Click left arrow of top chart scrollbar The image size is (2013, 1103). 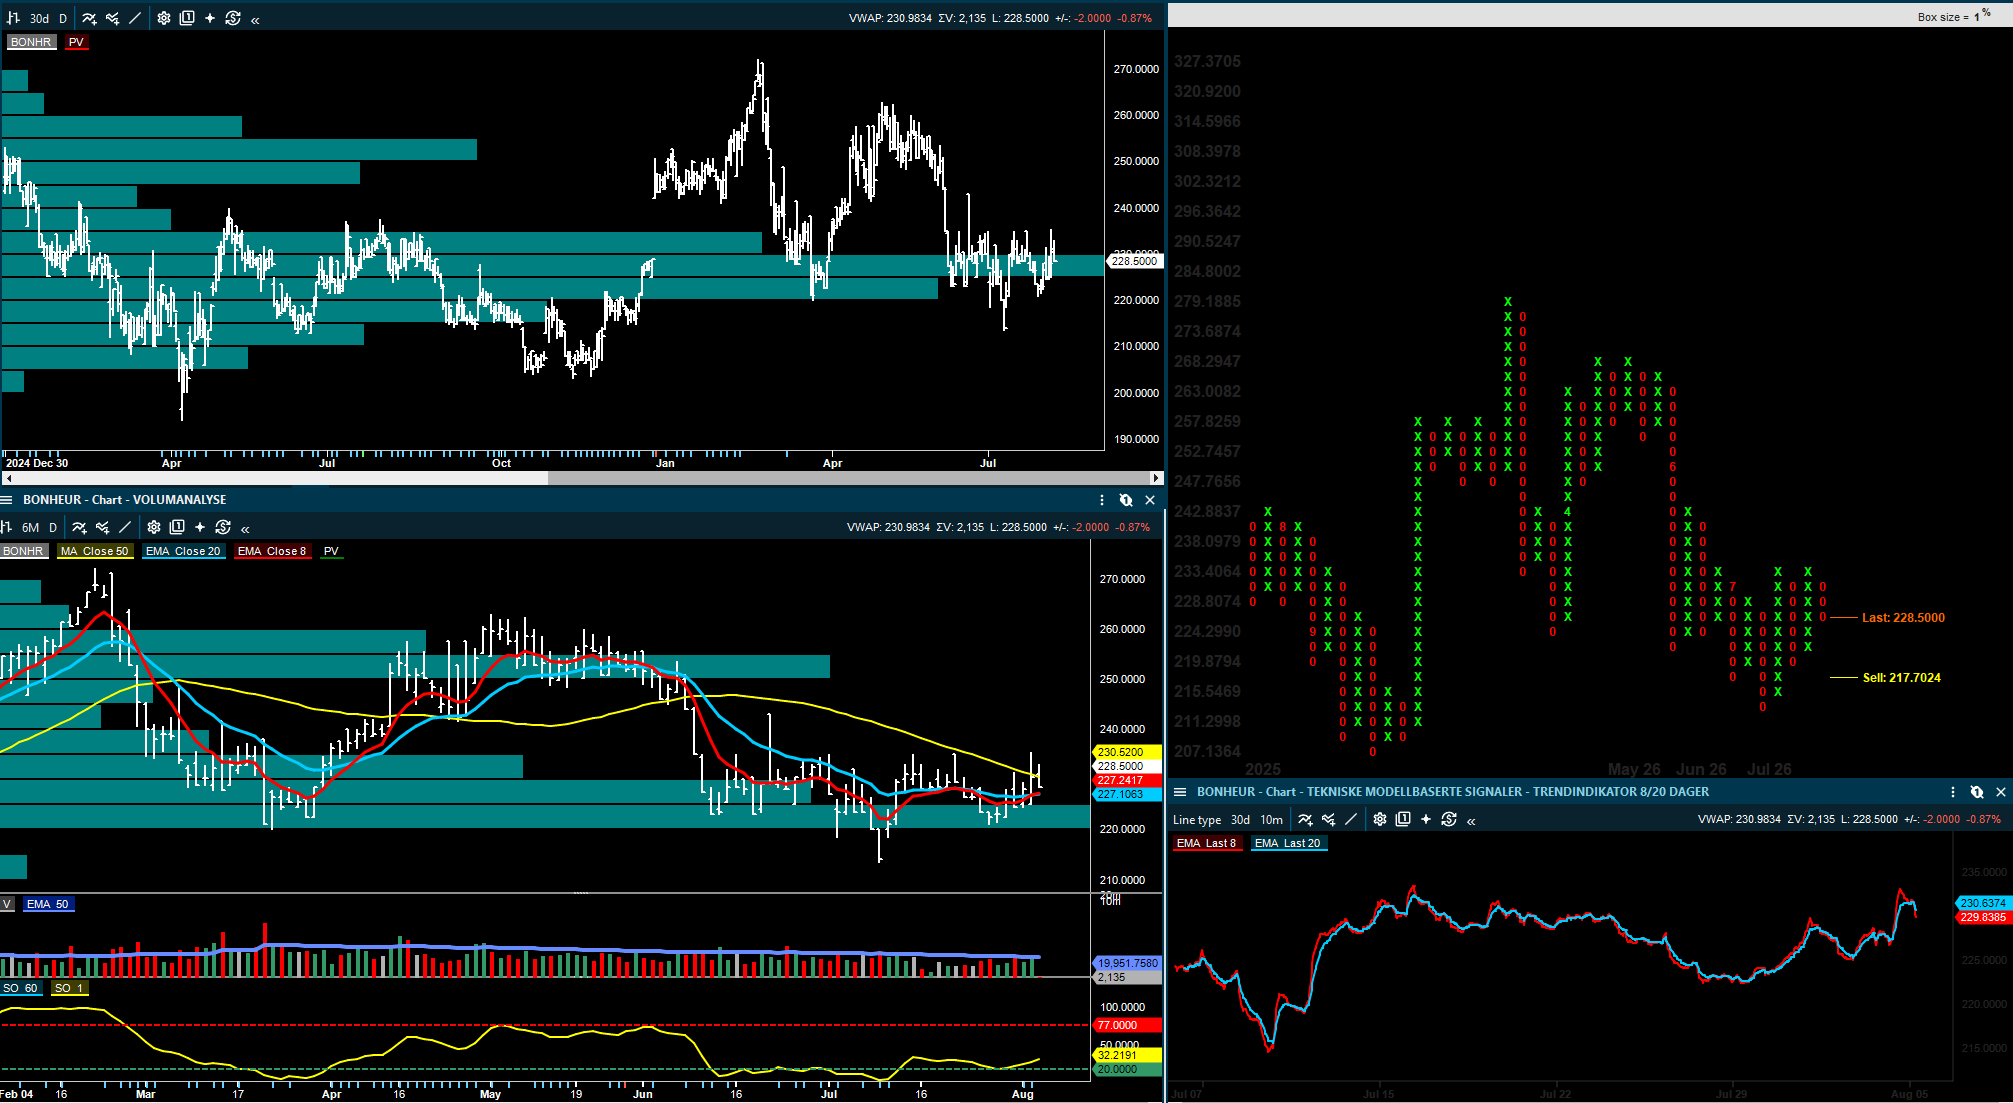coord(8,478)
